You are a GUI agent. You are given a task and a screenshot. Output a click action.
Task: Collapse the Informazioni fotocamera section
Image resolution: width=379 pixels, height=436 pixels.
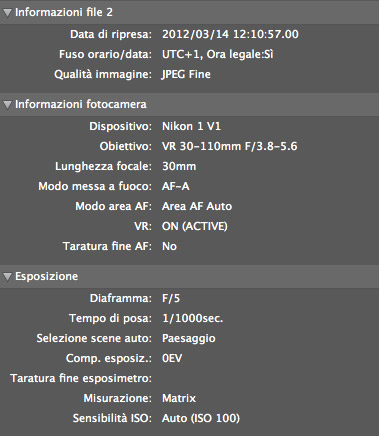7,105
